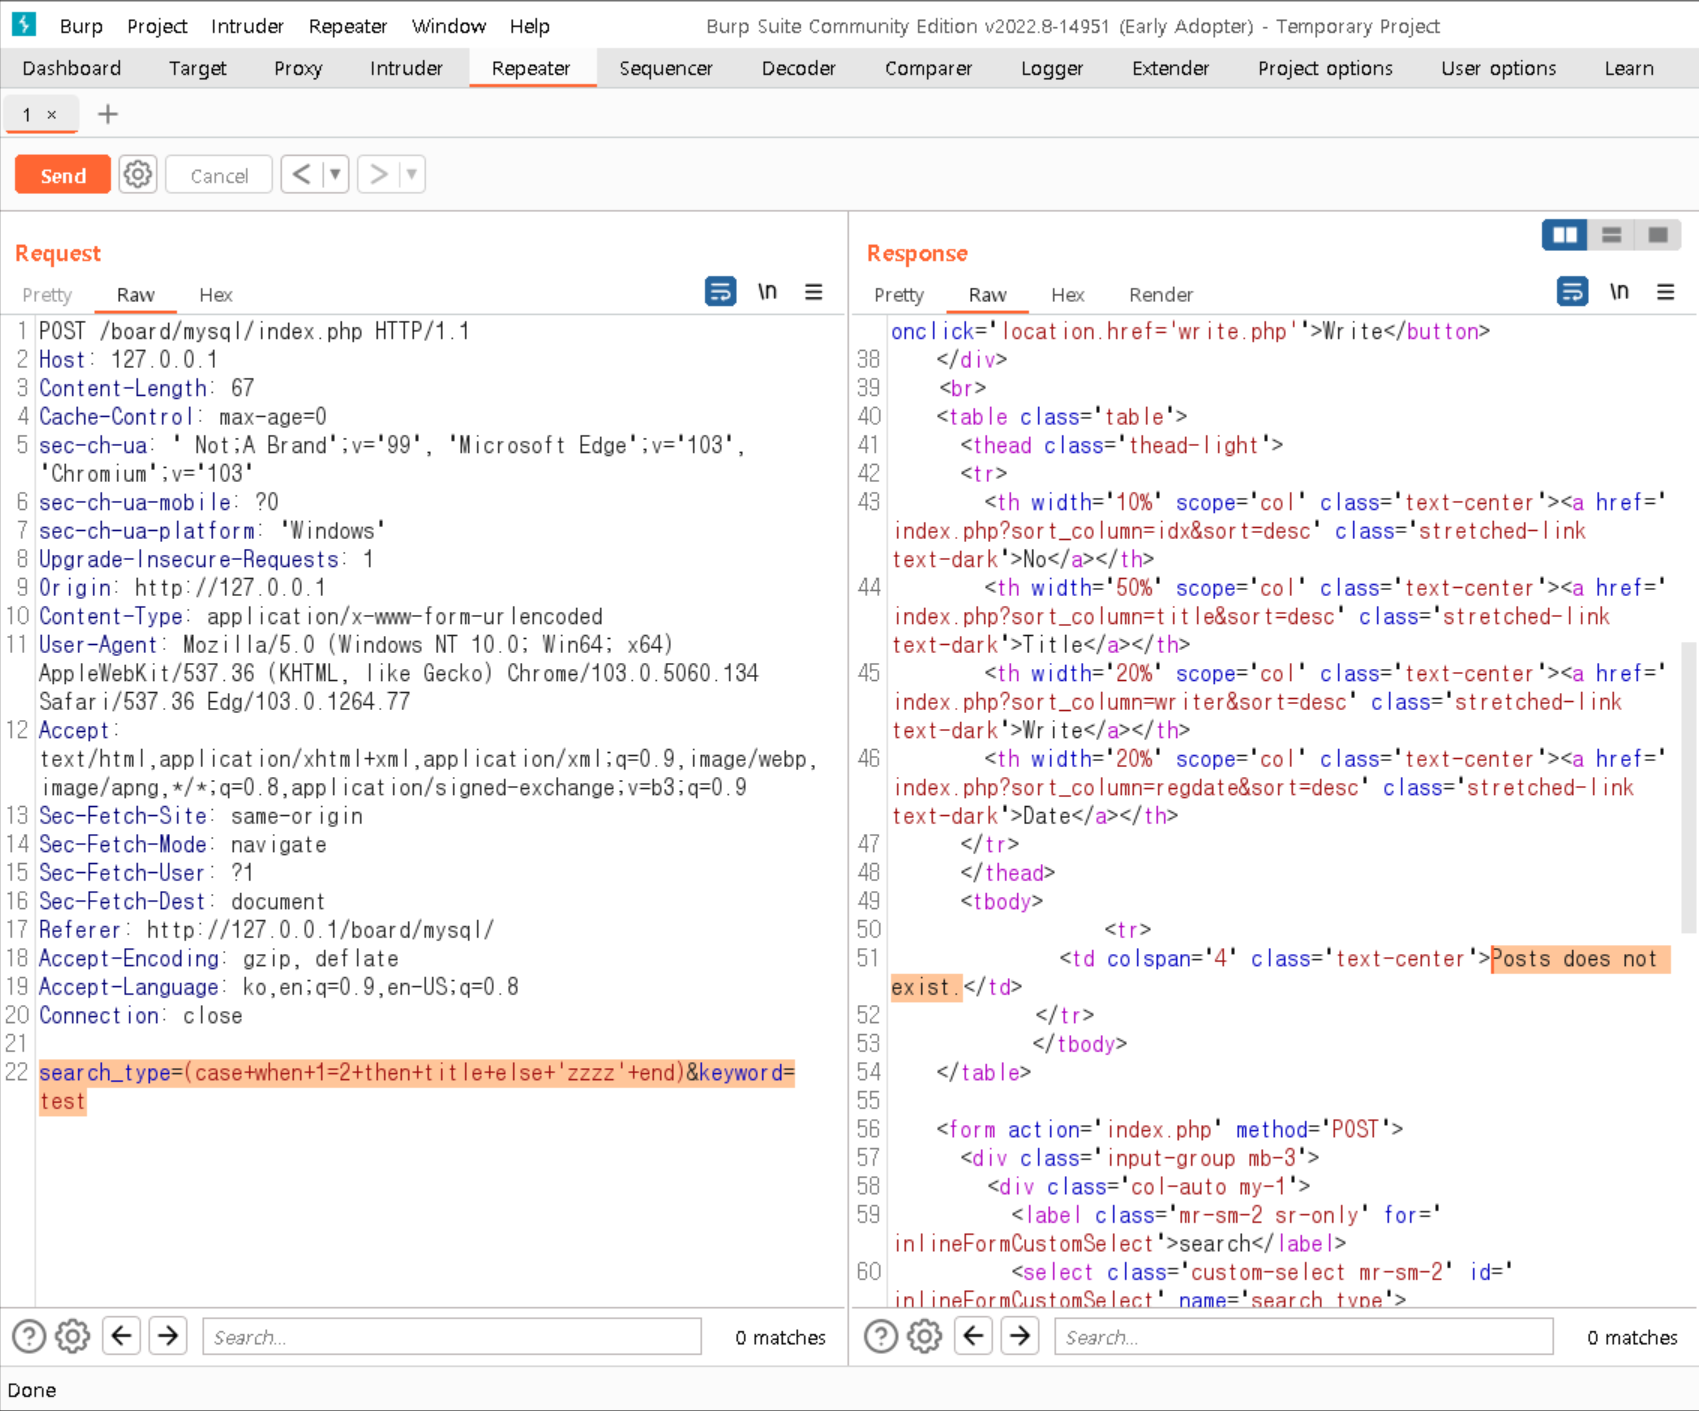Click the POST /board/mysql/index.php request line
The height and width of the screenshot is (1411, 1699).
point(254,331)
